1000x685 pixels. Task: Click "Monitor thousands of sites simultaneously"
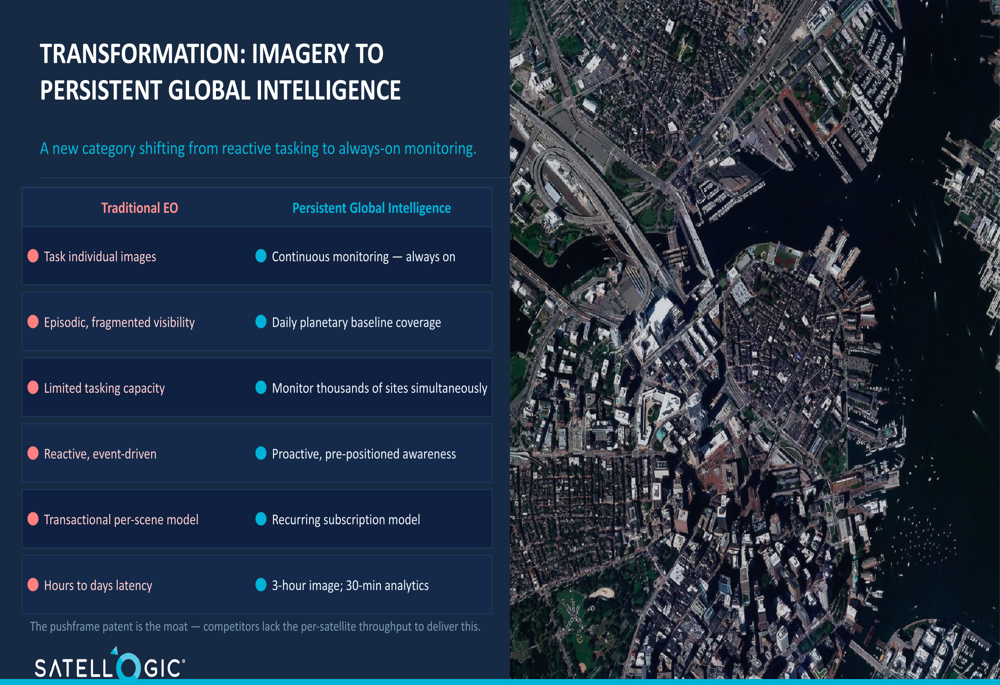379,388
